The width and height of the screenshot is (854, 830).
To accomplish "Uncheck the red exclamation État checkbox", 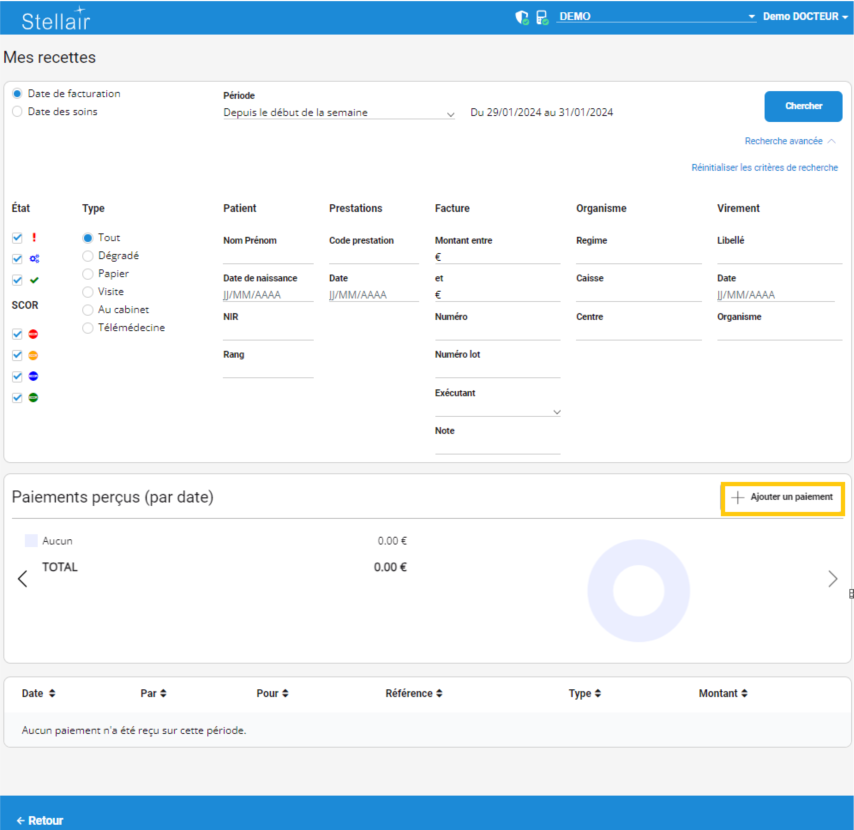I will [x=17, y=238].
